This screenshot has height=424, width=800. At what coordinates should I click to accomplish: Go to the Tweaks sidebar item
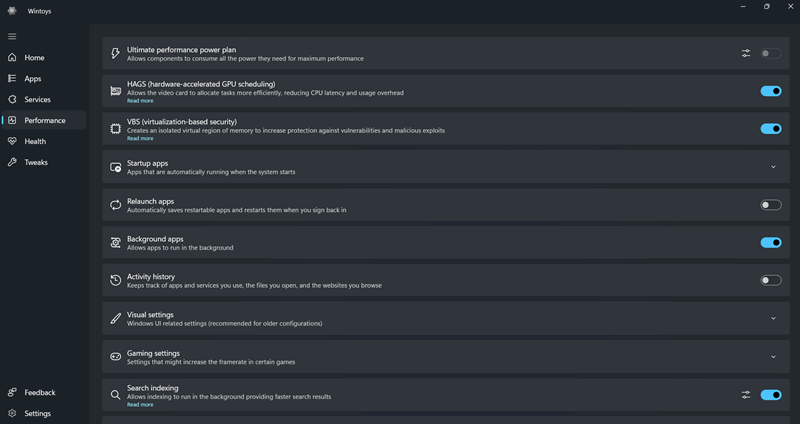(x=36, y=162)
